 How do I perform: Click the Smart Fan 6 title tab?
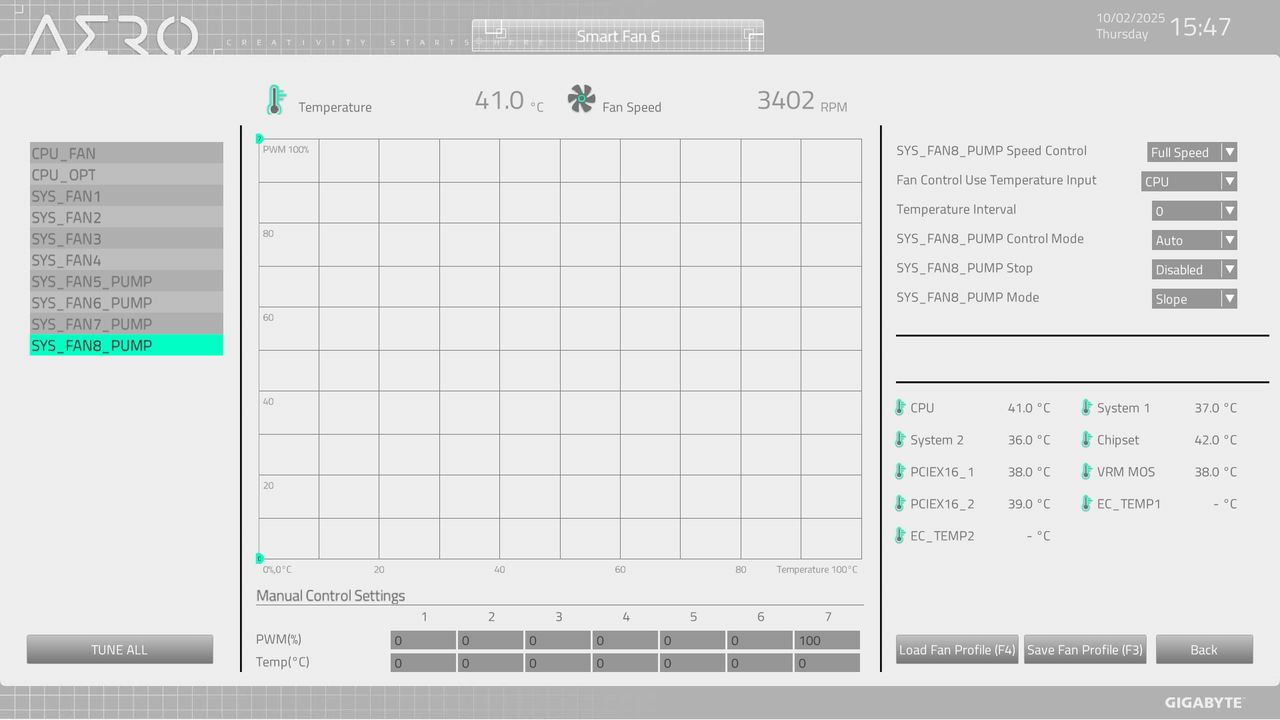[x=616, y=36]
